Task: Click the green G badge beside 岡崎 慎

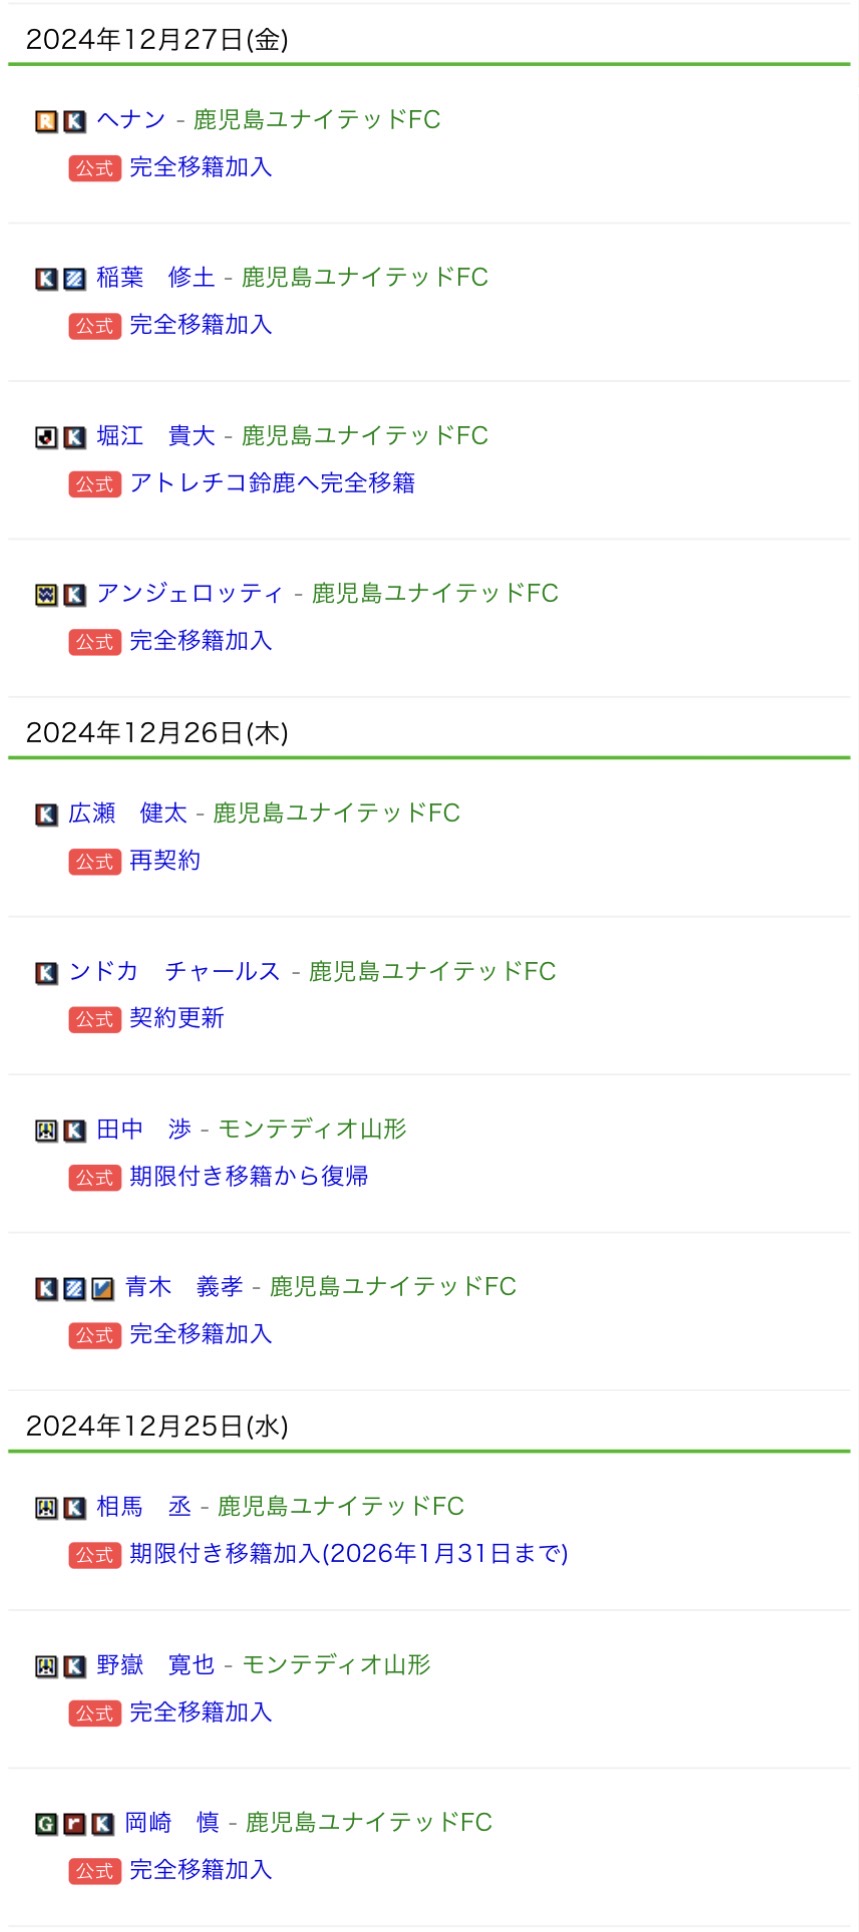Action: (x=46, y=1824)
